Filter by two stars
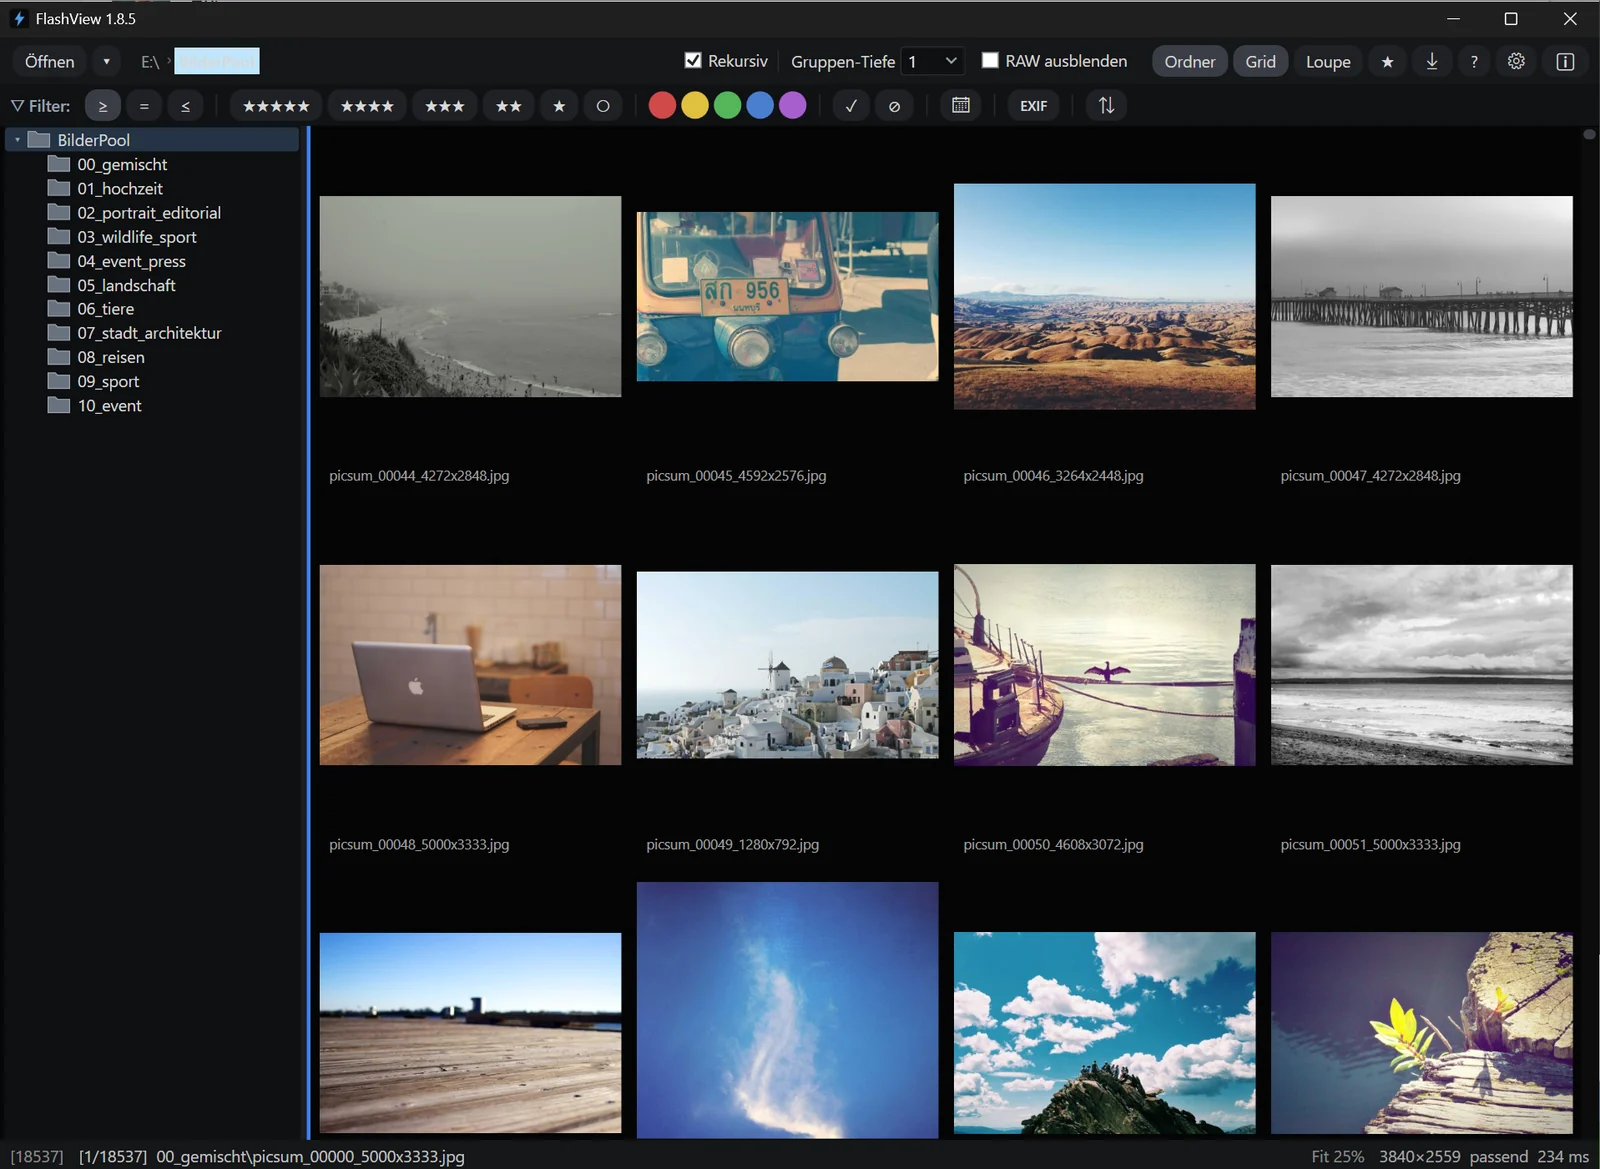 point(508,105)
